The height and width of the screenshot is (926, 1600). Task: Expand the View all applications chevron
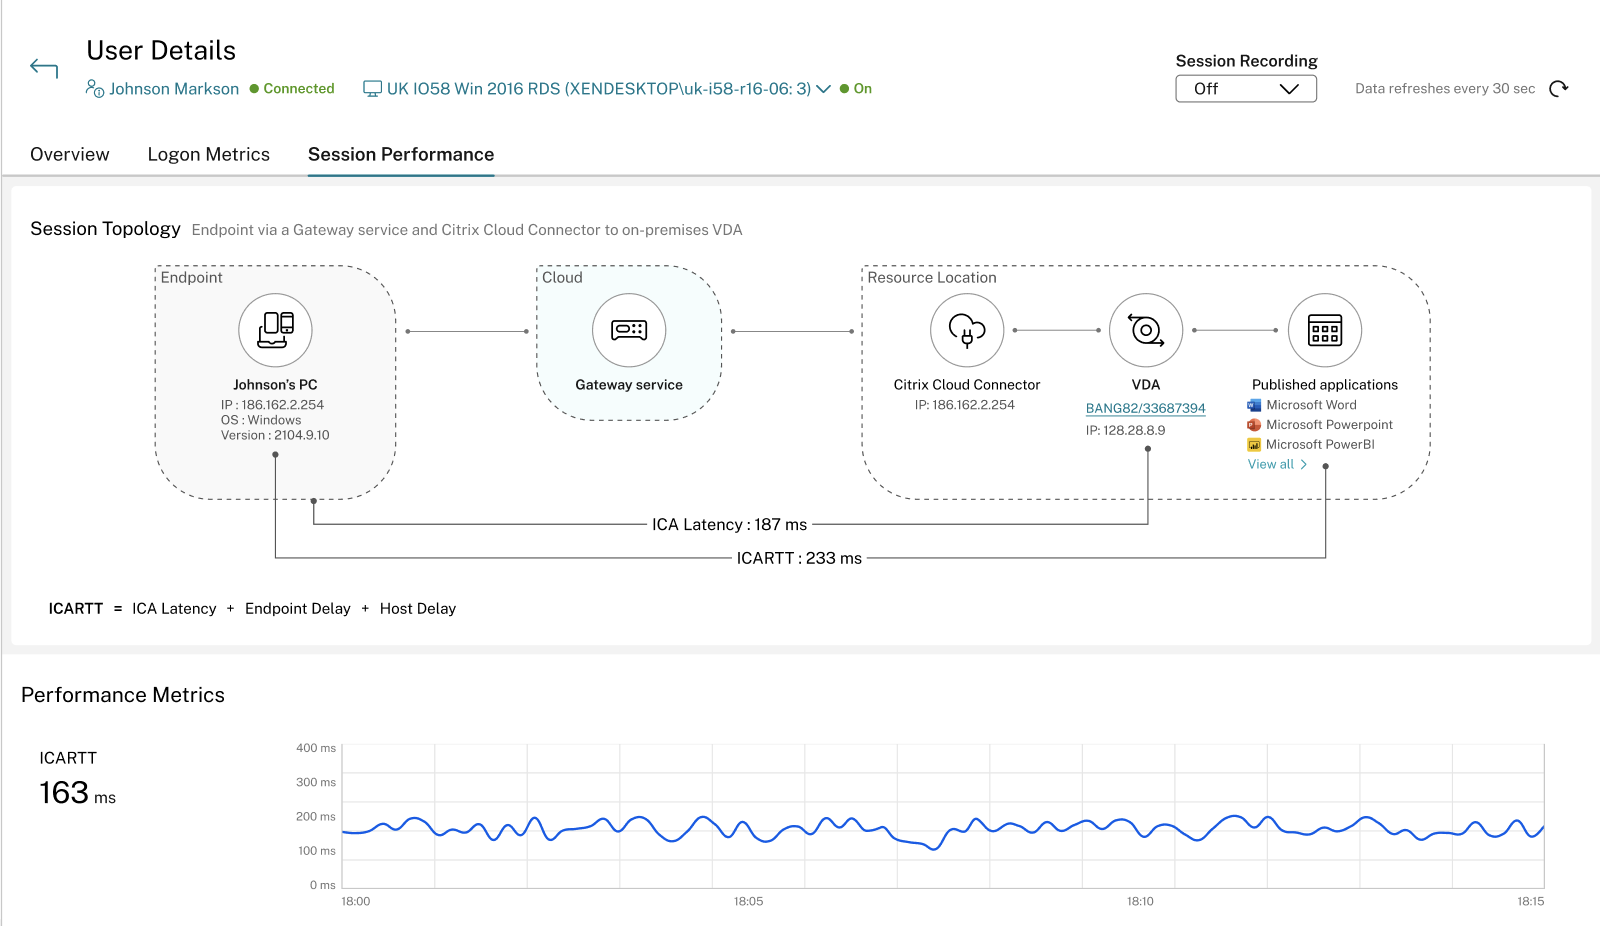click(1304, 465)
